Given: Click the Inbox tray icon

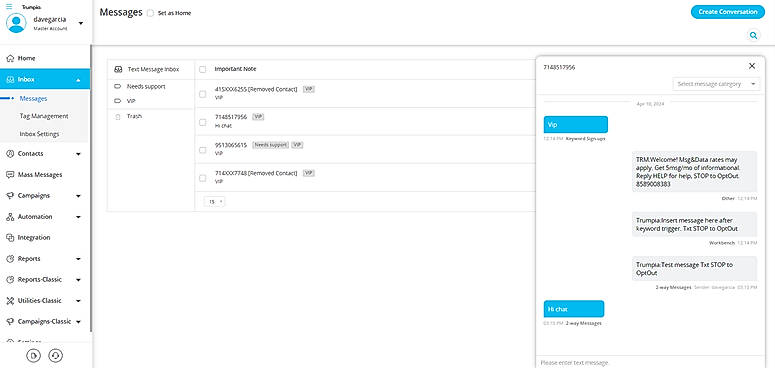Looking at the screenshot, I should click(10, 80).
